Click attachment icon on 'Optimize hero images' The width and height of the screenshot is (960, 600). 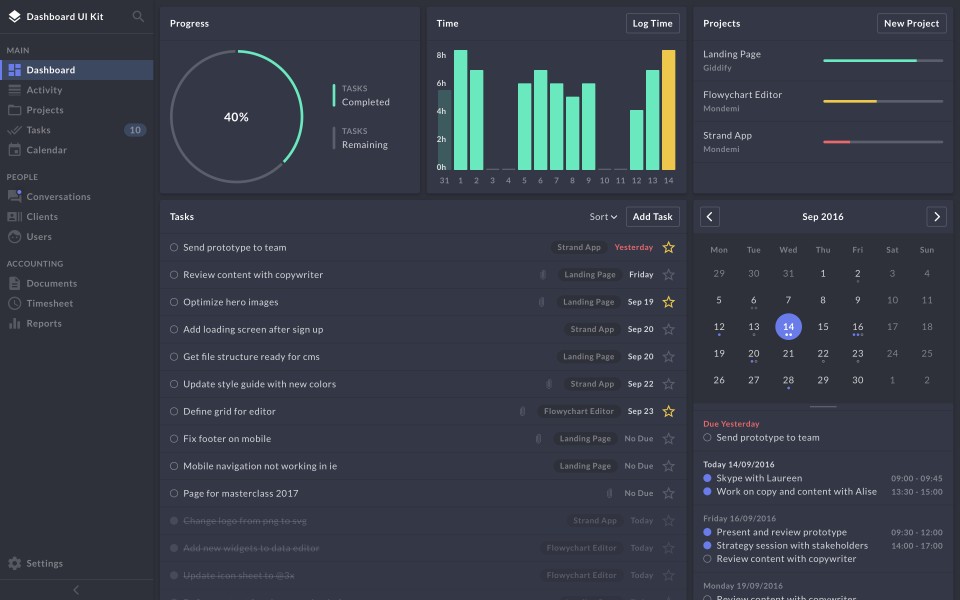[542, 302]
